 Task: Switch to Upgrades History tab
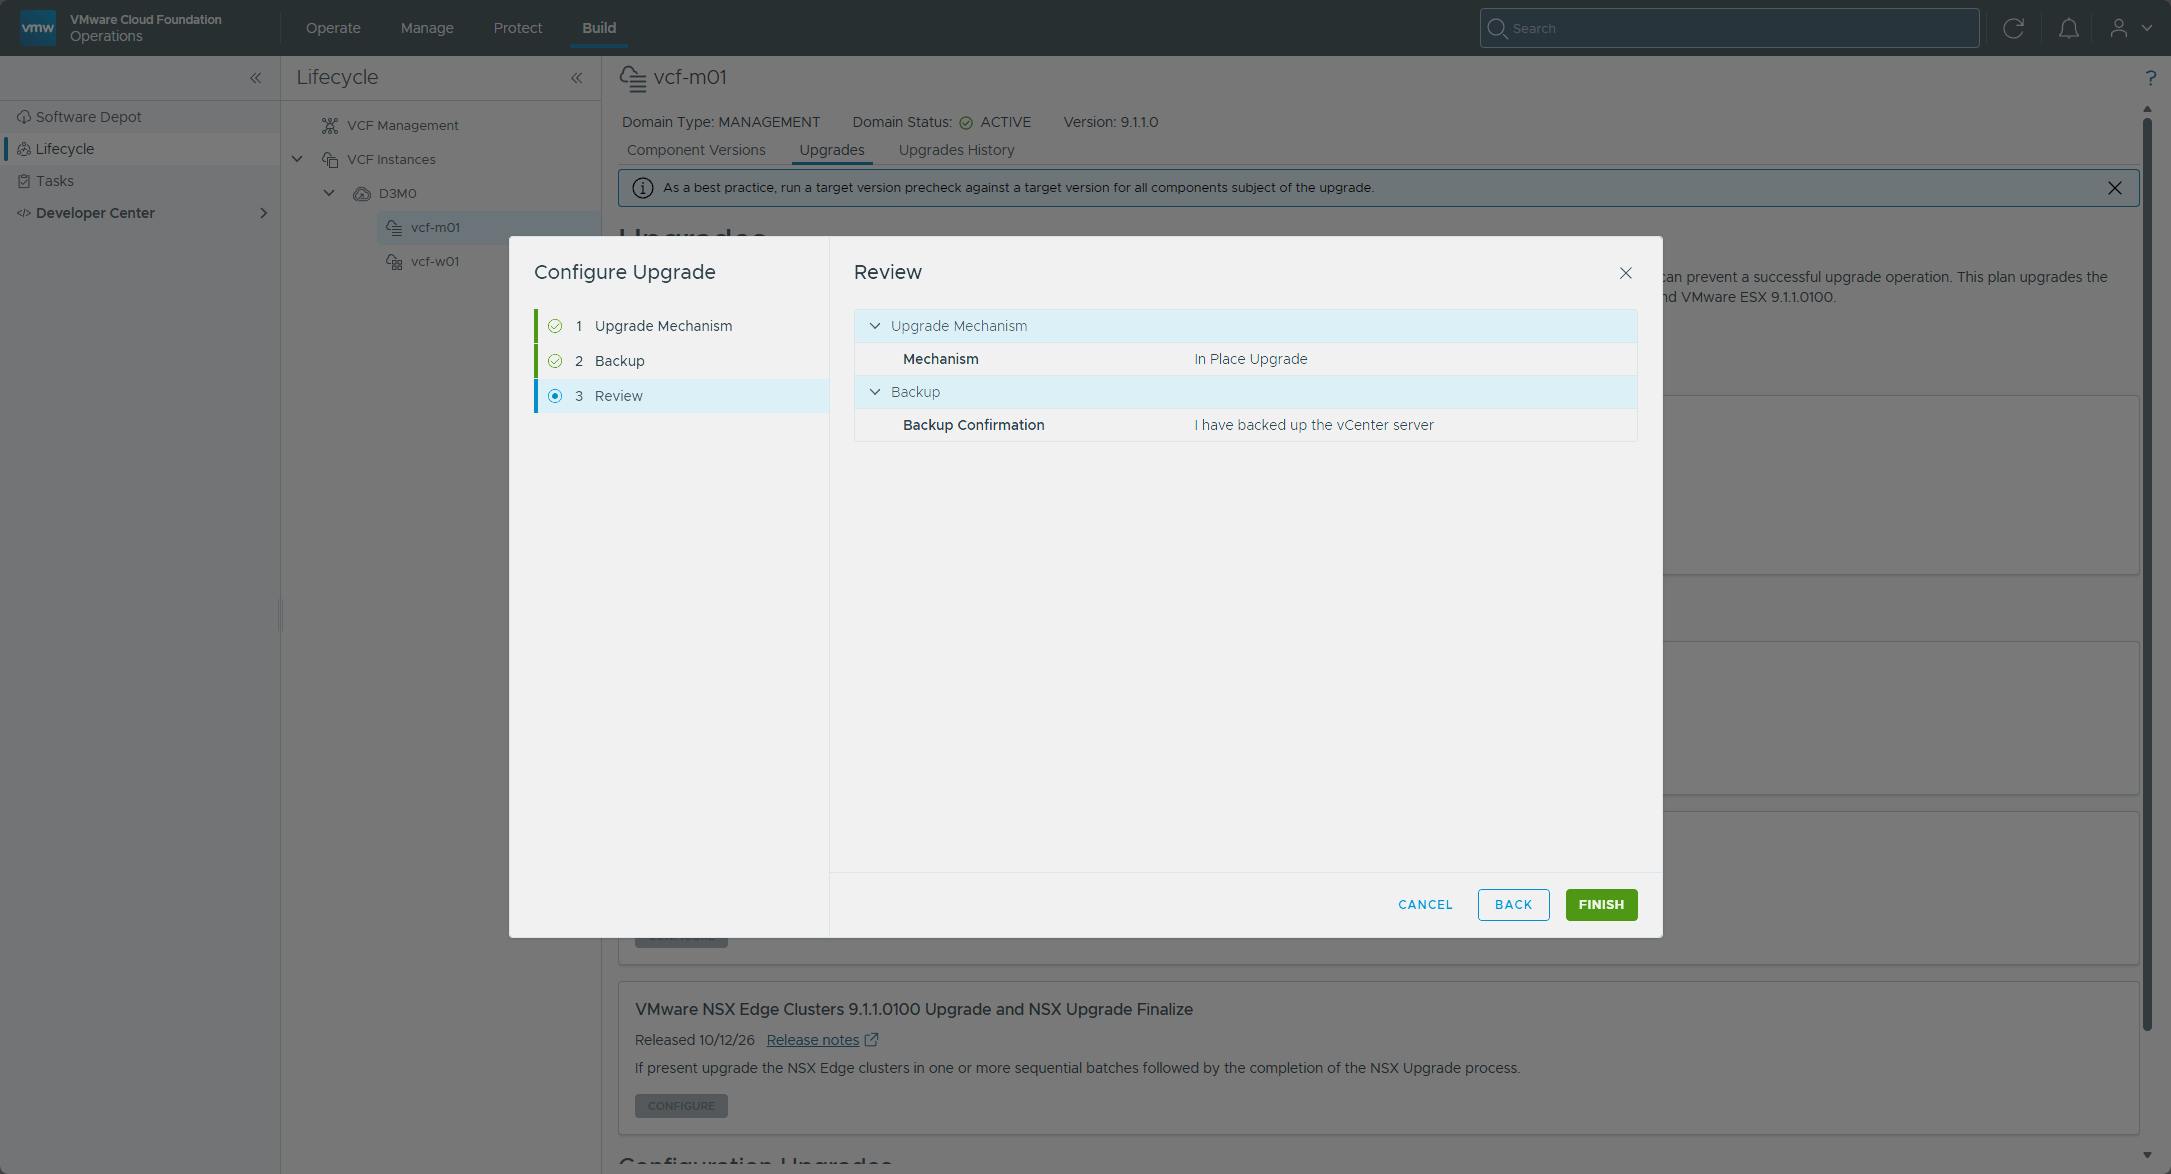[x=957, y=150]
